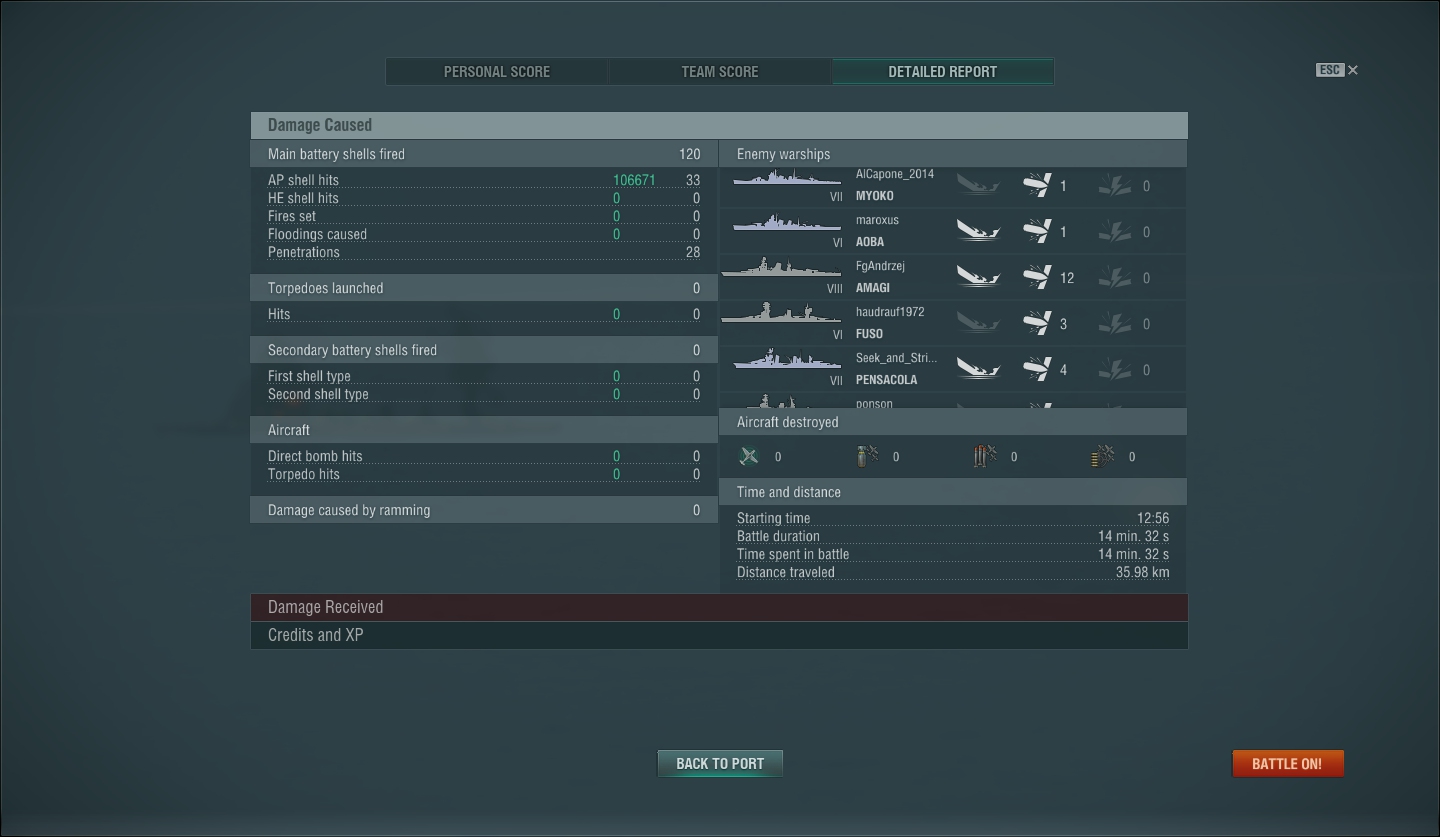Click the Secondary battery shells fired header
Image resolution: width=1440 pixels, height=837 pixels.
(484, 350)
